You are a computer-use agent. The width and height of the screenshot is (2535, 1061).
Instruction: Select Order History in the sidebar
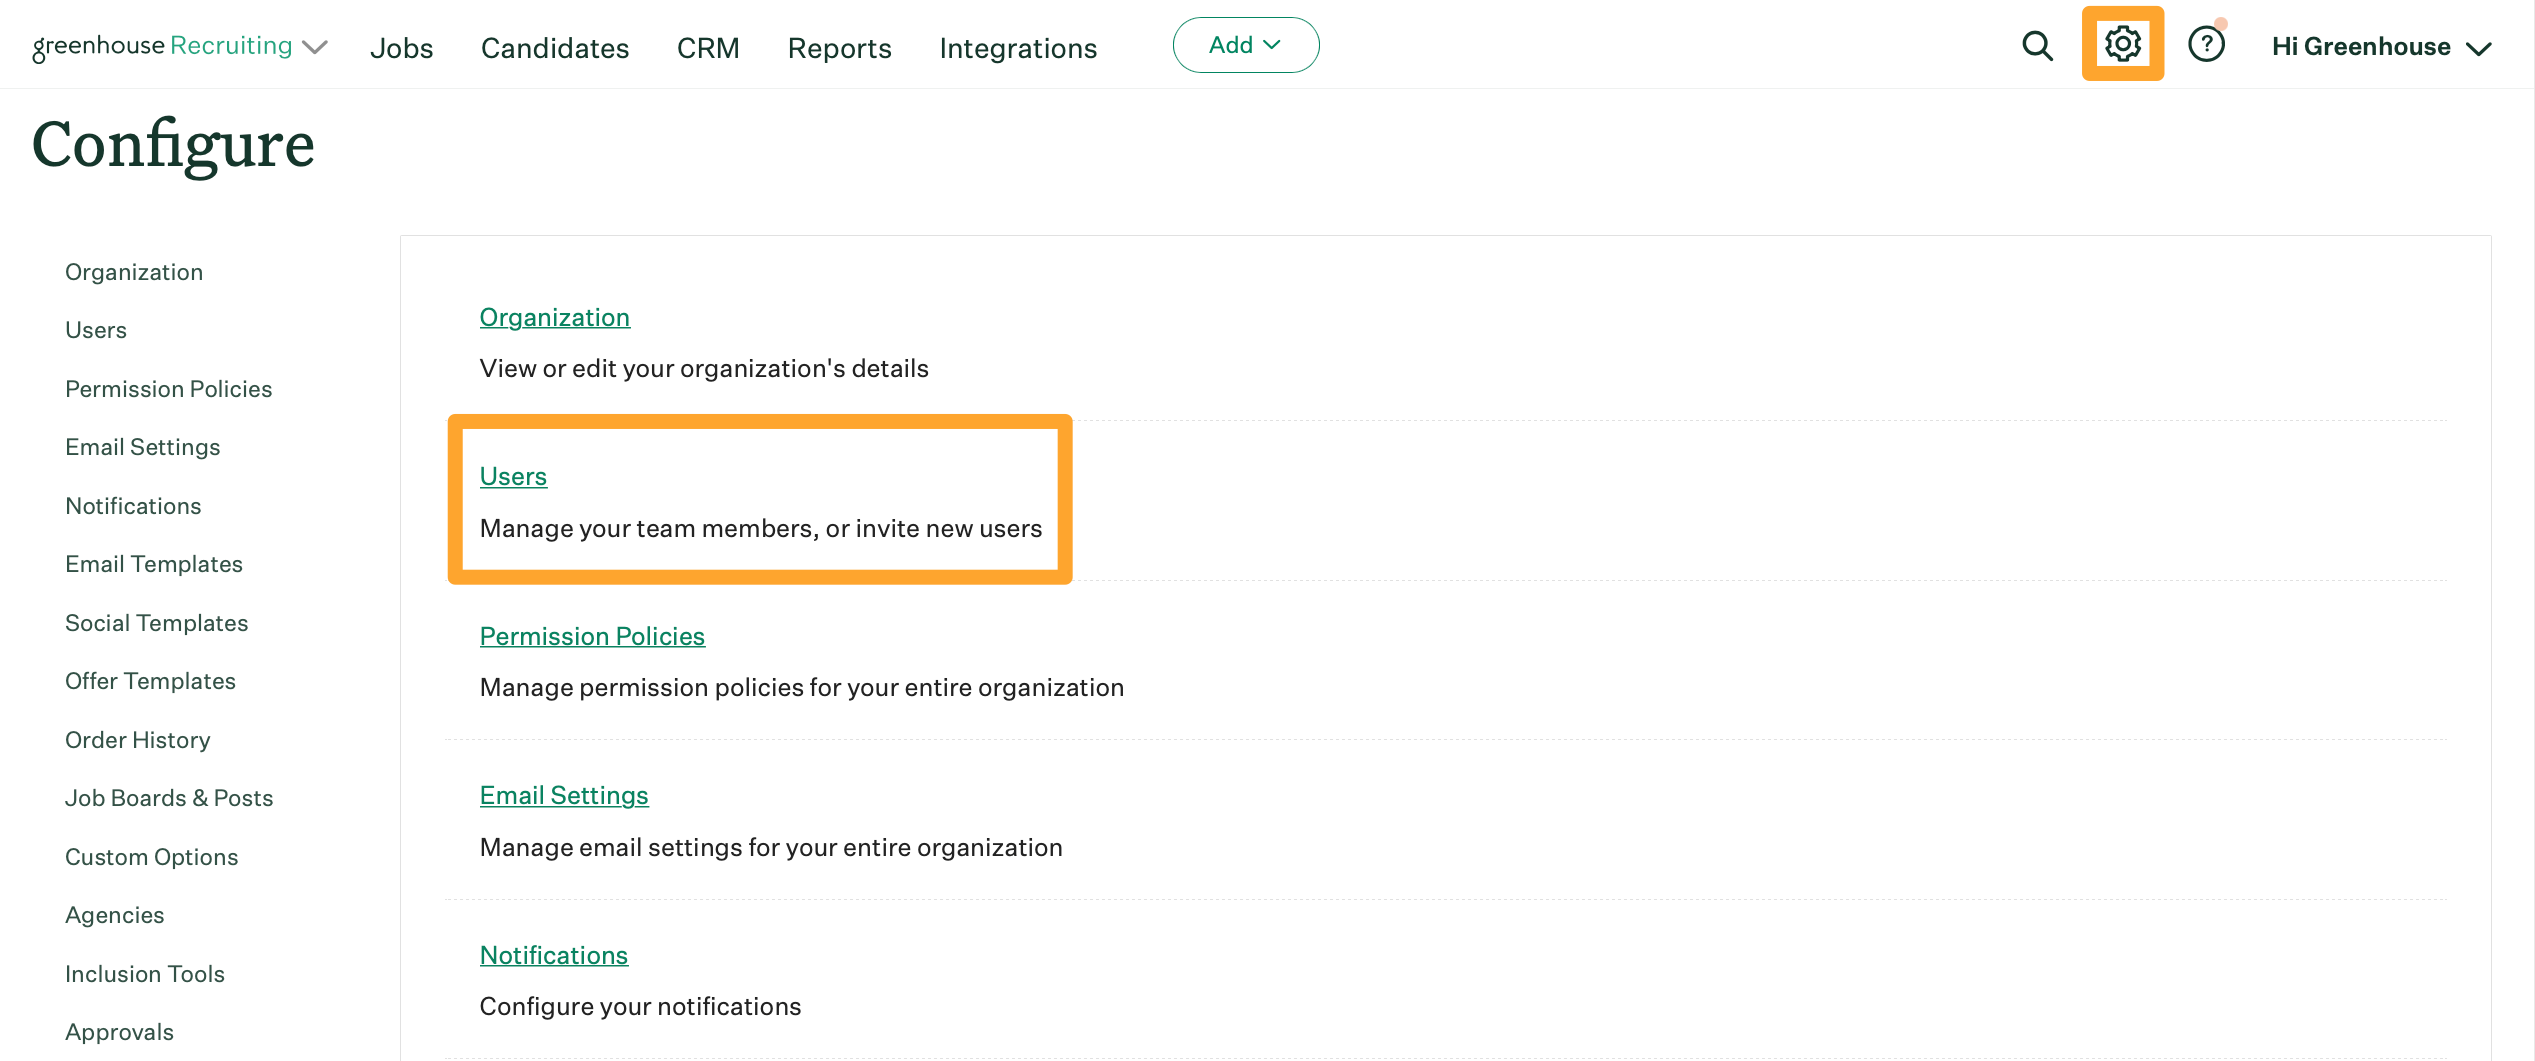[137, 740]
